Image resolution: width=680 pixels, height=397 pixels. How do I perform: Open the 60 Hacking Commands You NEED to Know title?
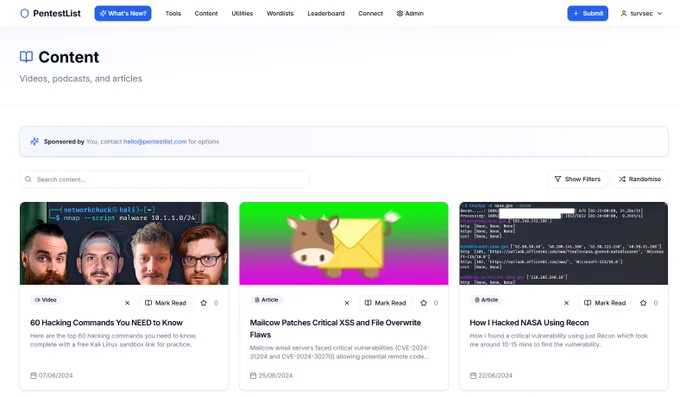tap(106, 323)
